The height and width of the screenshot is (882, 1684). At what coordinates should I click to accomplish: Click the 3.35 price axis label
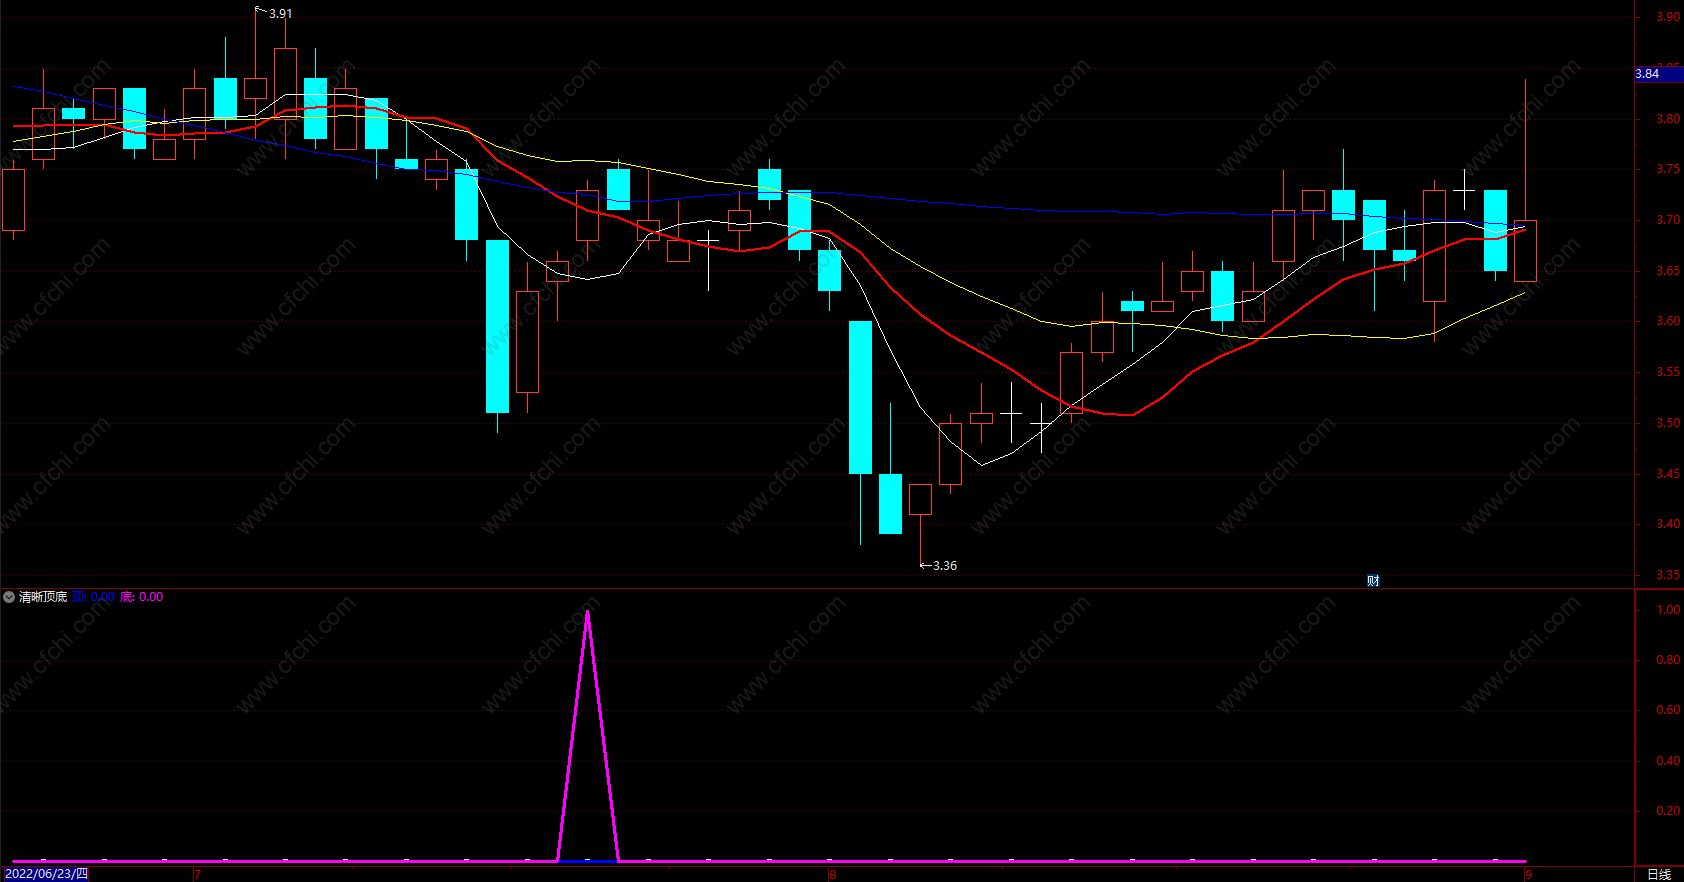(1668, 575)
